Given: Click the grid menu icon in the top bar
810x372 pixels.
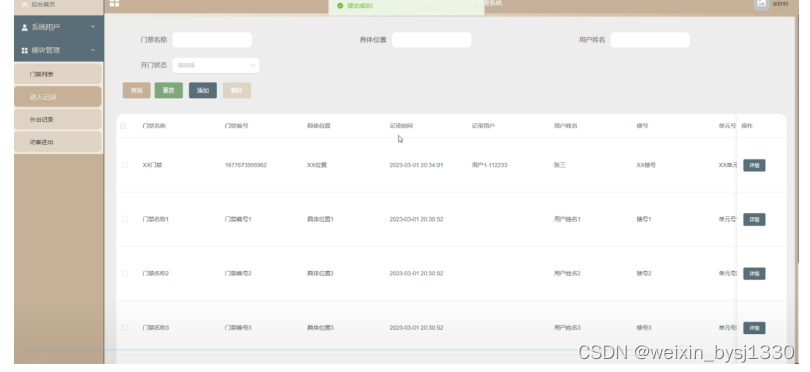Looking at the screenshot, I should tap(114, 3).
